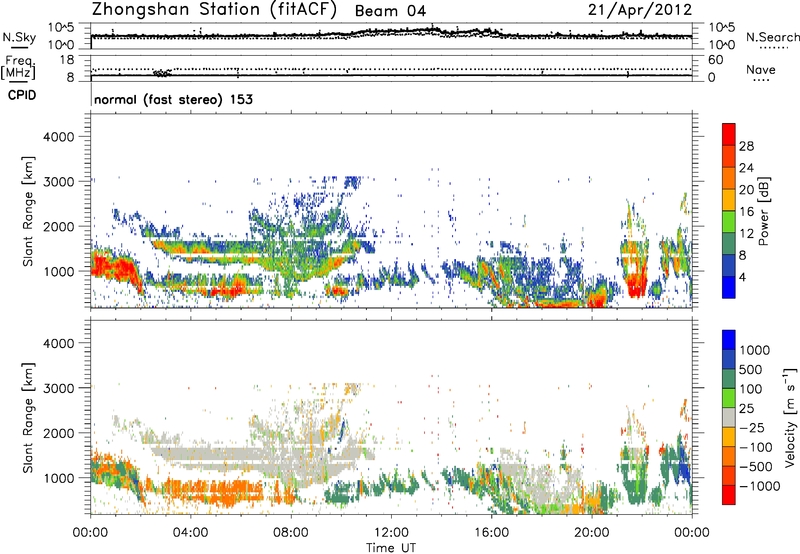Click the '18' tick on frequency axis
The height and width of the screenshot is (554, 800).
[67, 60]
